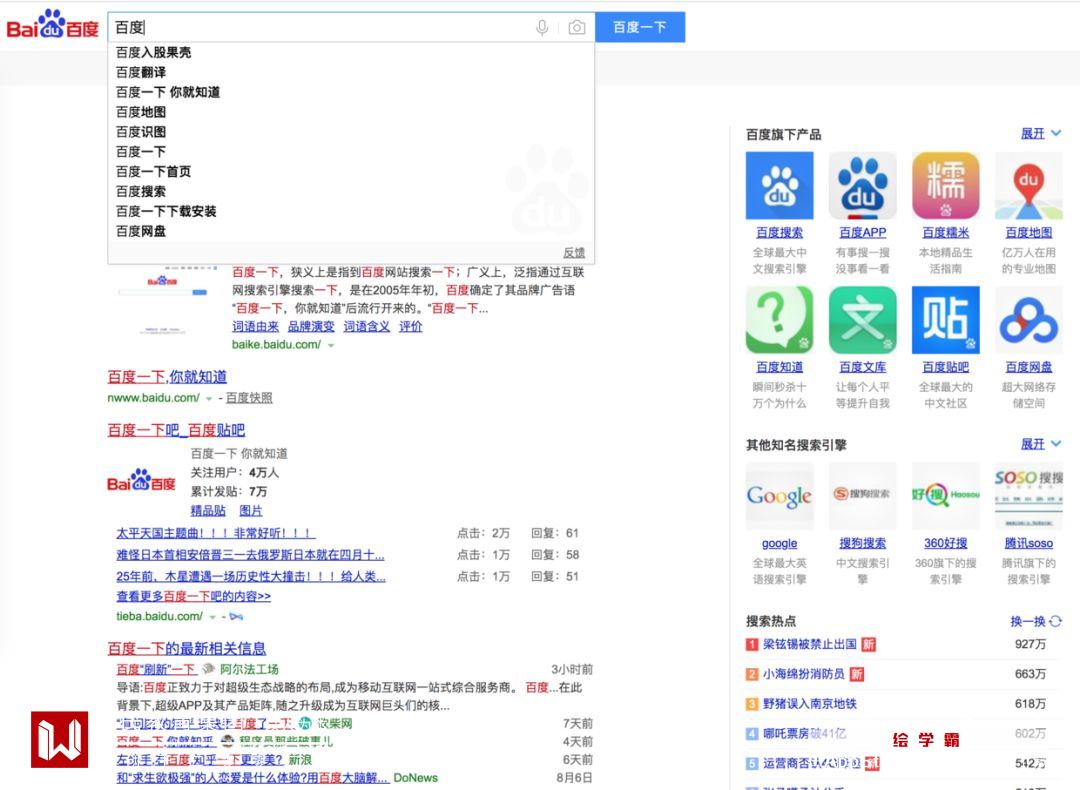Click 反馈 feedback link in suggestions
The height and width of the screenshot is (790, 1080).
point(574,253)
